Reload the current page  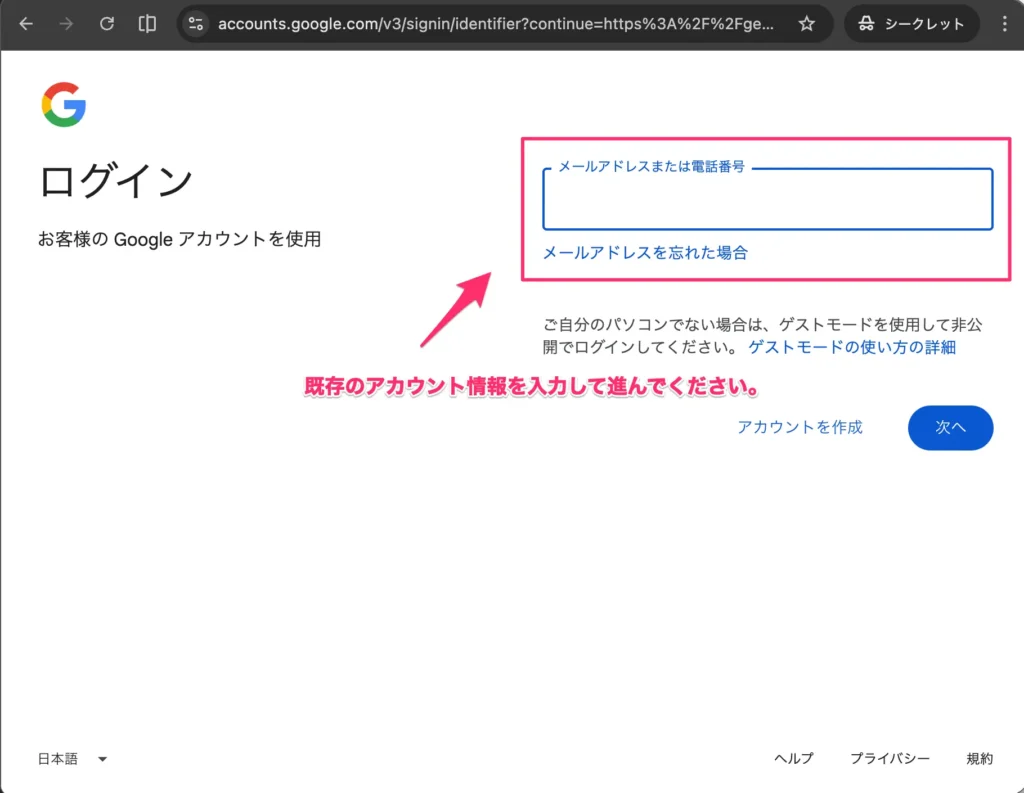pos(106,24)
